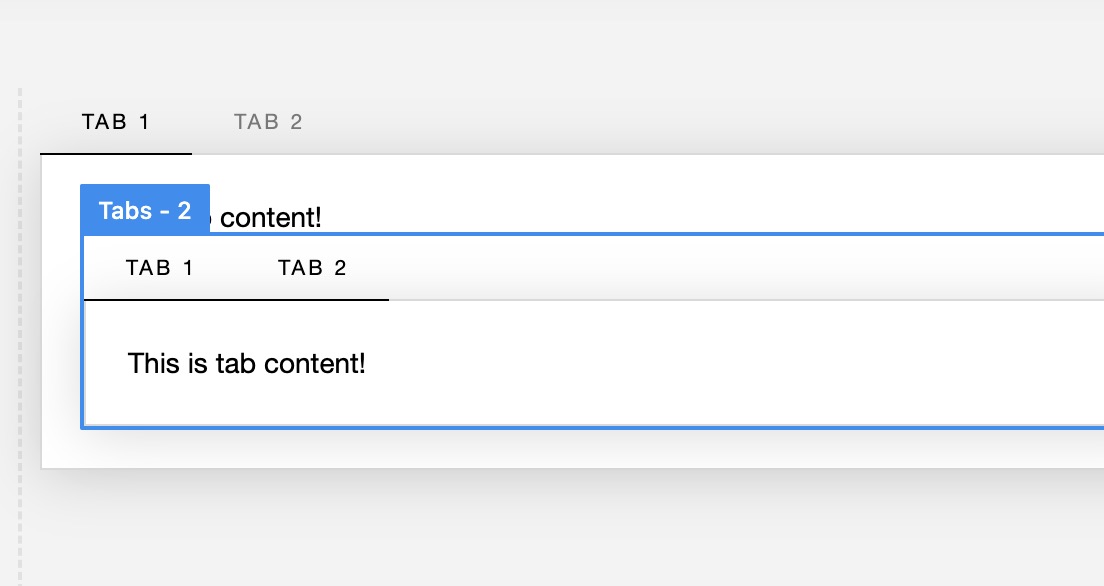Select TAB 1 inside nested Tabs - 2
The width and height of the screenshot is (1104, 586).
(x=160, y=268)
